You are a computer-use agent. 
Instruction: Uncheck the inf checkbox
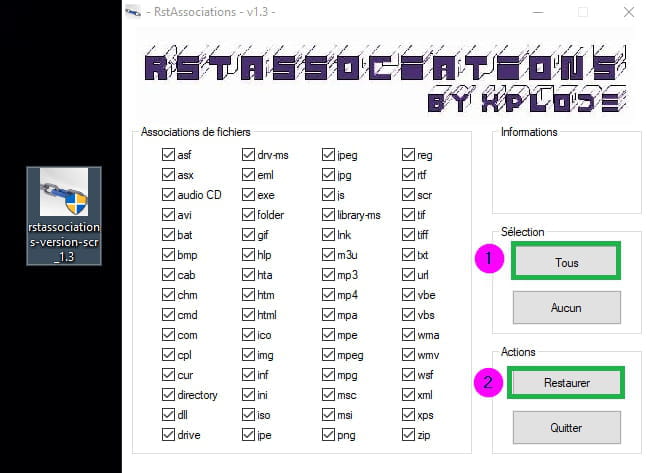(x=248, y=375)
